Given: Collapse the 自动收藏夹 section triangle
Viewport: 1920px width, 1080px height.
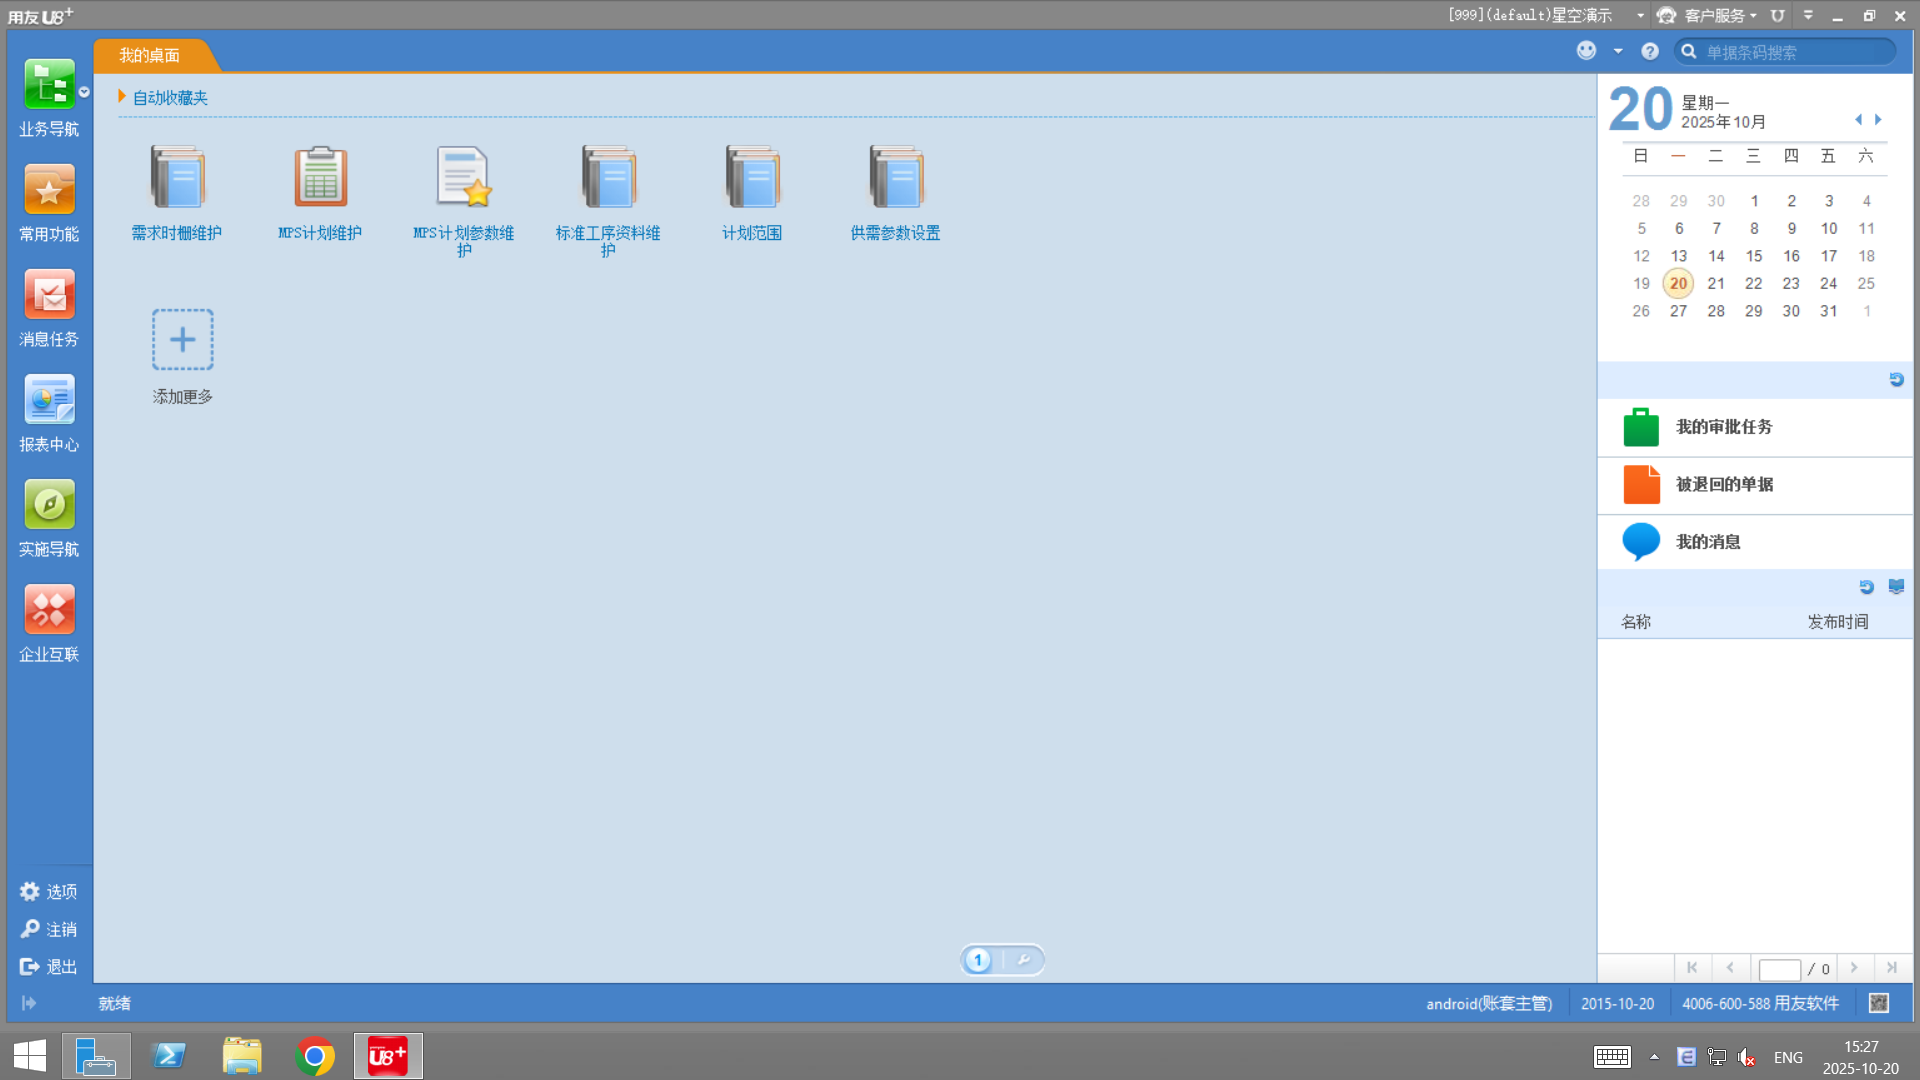Looking at the screenshot, I should 122,97.
